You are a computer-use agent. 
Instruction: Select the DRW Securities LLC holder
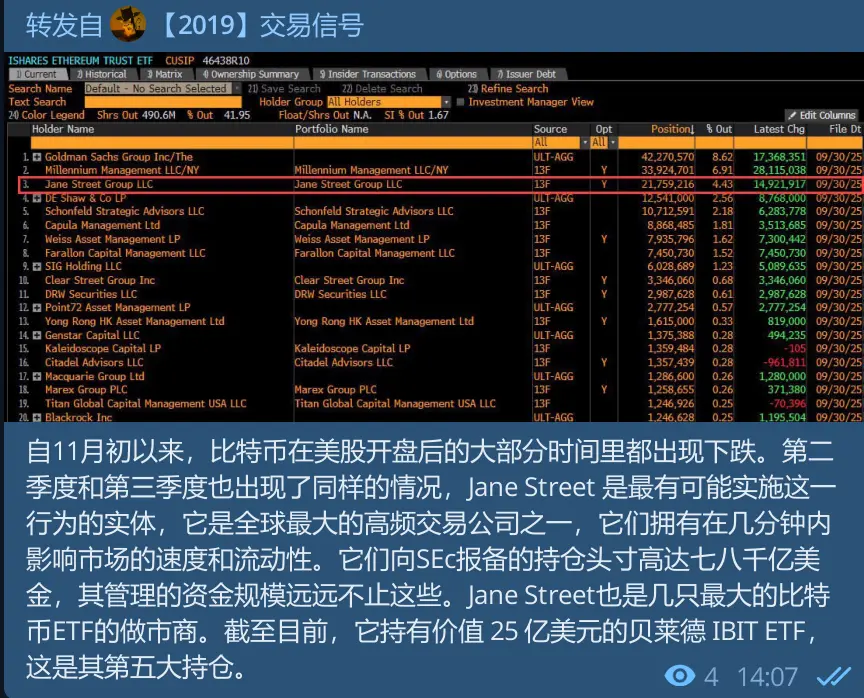pos(91,294)
